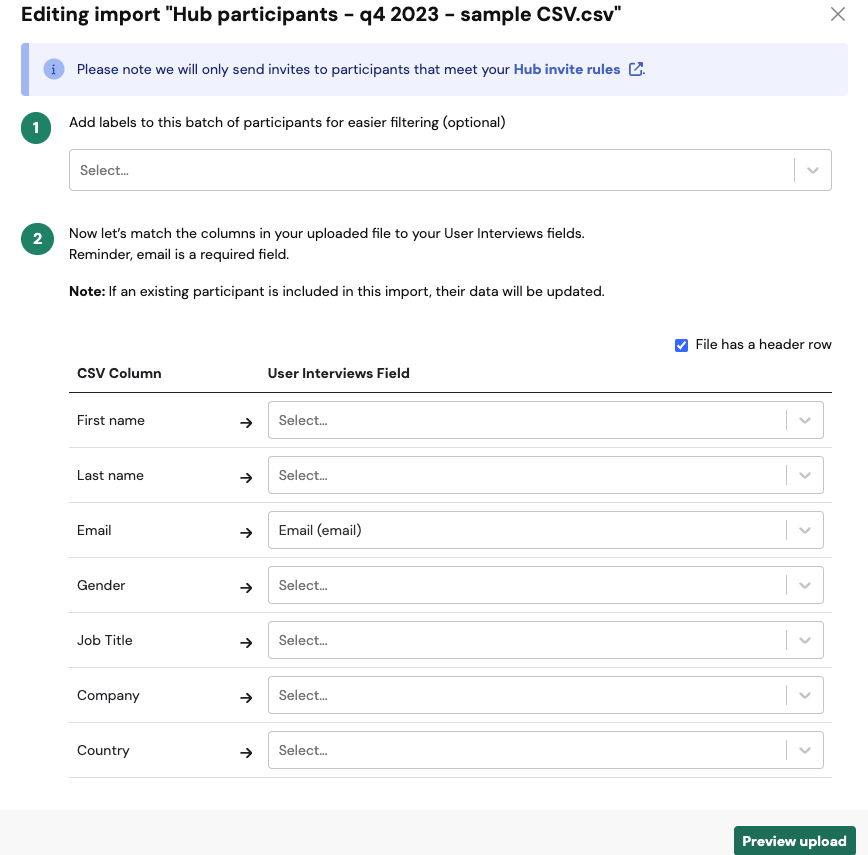Viewport: 868px width, 855px height.
Task: Click the arrow icon beside Email
Action: (246, 532)
